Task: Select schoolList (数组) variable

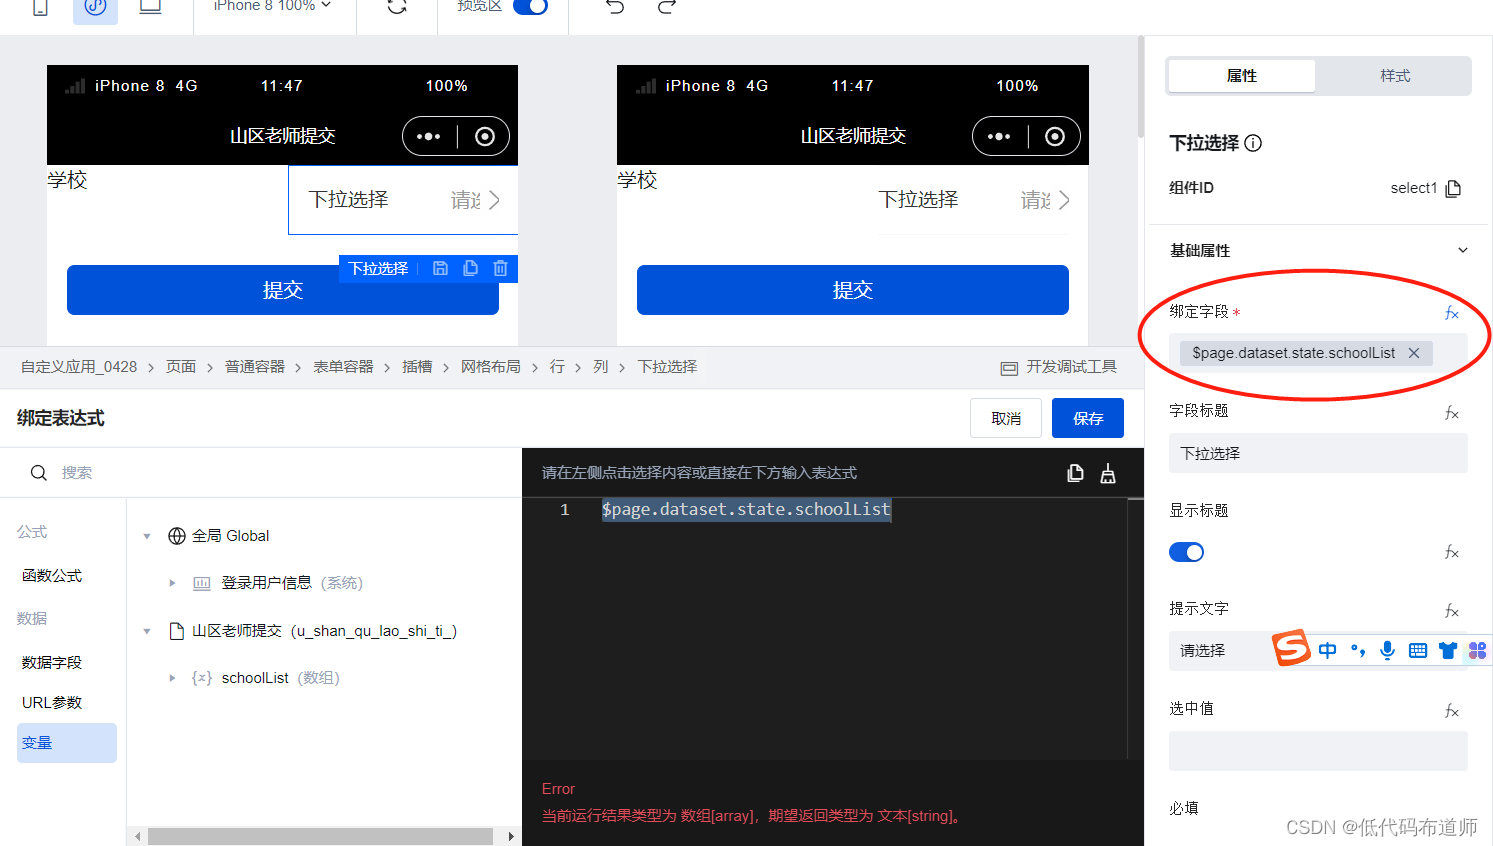Action: (281, 678)
